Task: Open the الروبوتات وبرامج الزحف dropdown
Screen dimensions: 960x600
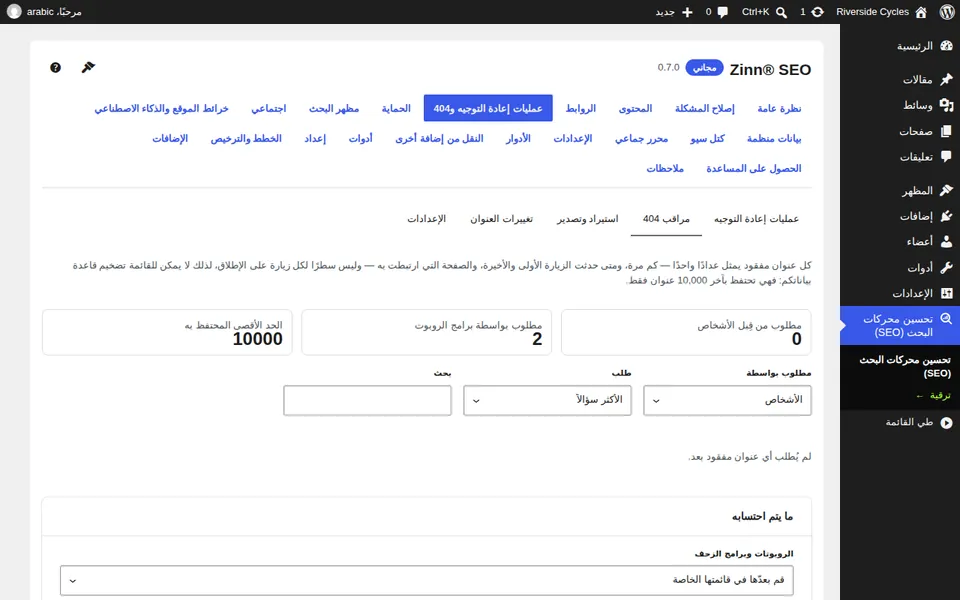Action: click(x=427, y=580)
